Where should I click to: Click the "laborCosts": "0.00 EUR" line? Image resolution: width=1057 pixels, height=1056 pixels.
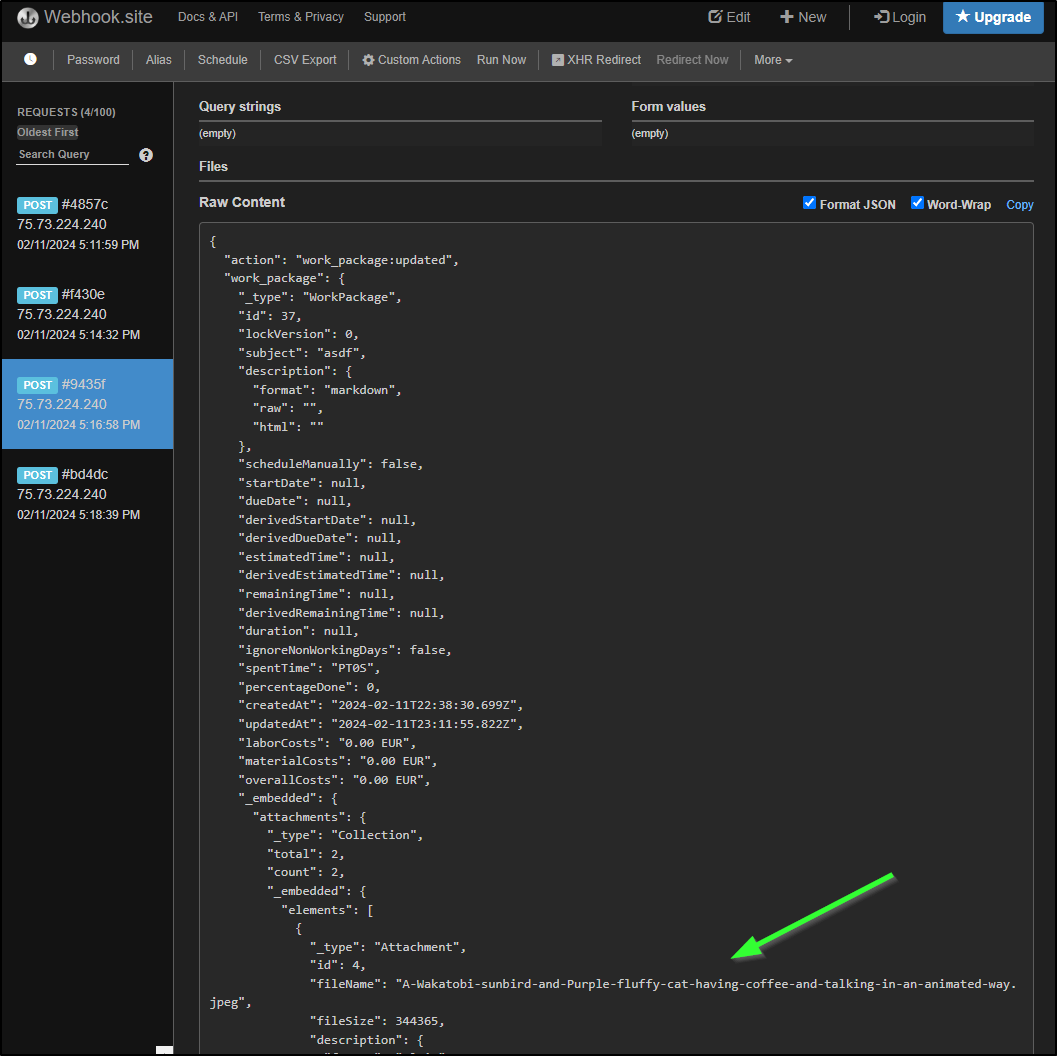327,743
